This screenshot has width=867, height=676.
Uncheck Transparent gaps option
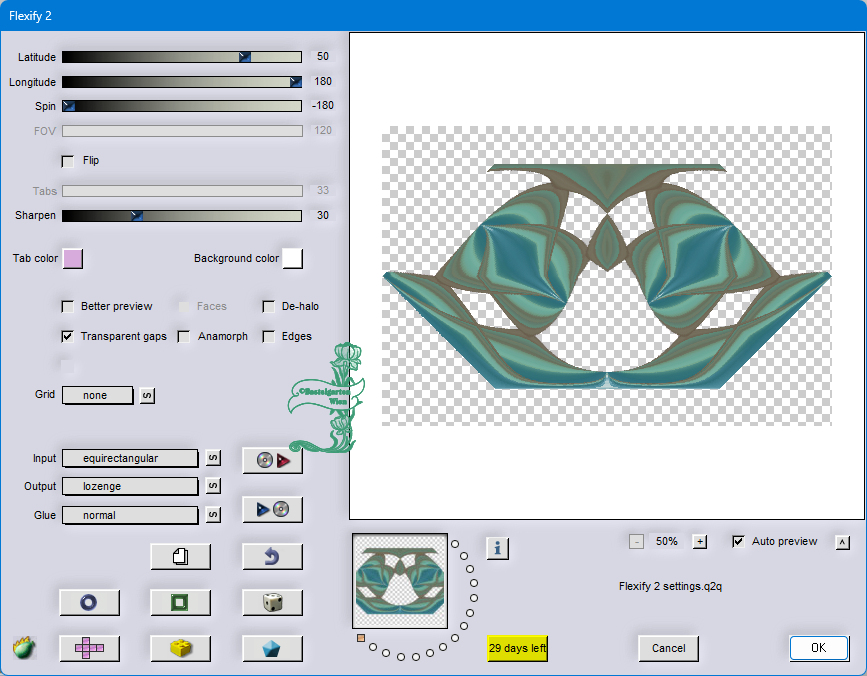point(68,337)
